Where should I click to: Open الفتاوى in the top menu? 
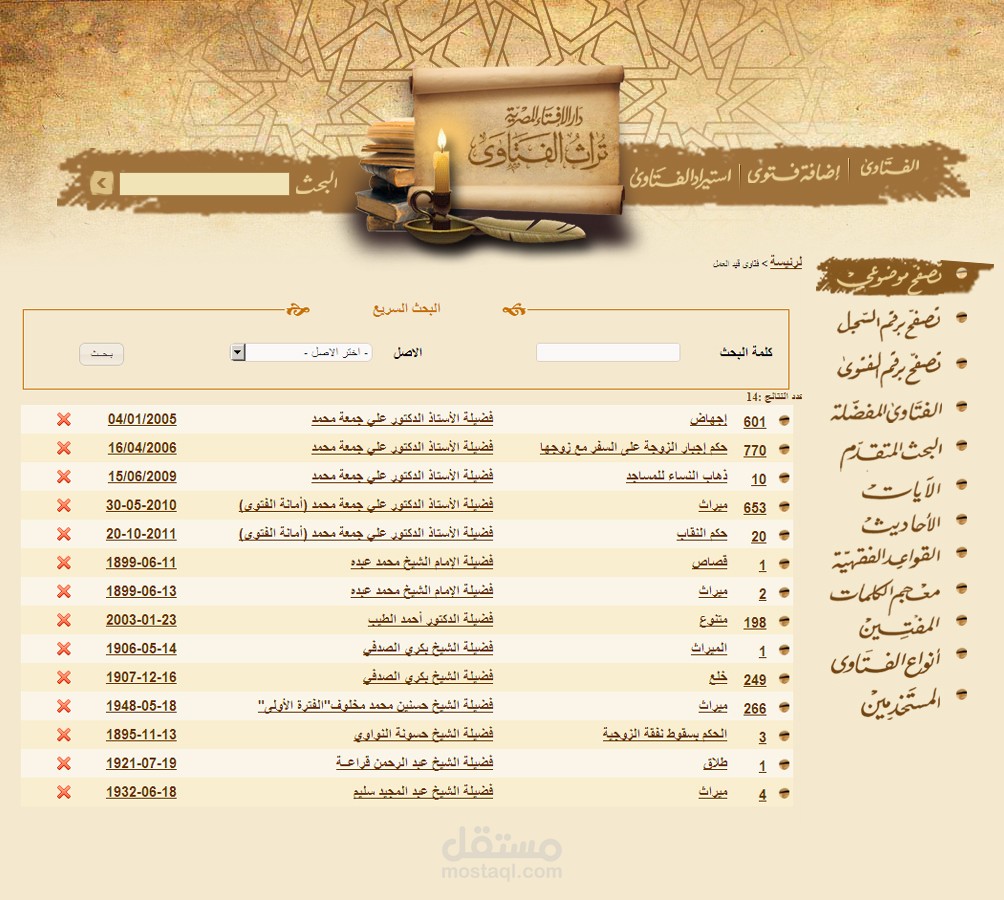889,168
